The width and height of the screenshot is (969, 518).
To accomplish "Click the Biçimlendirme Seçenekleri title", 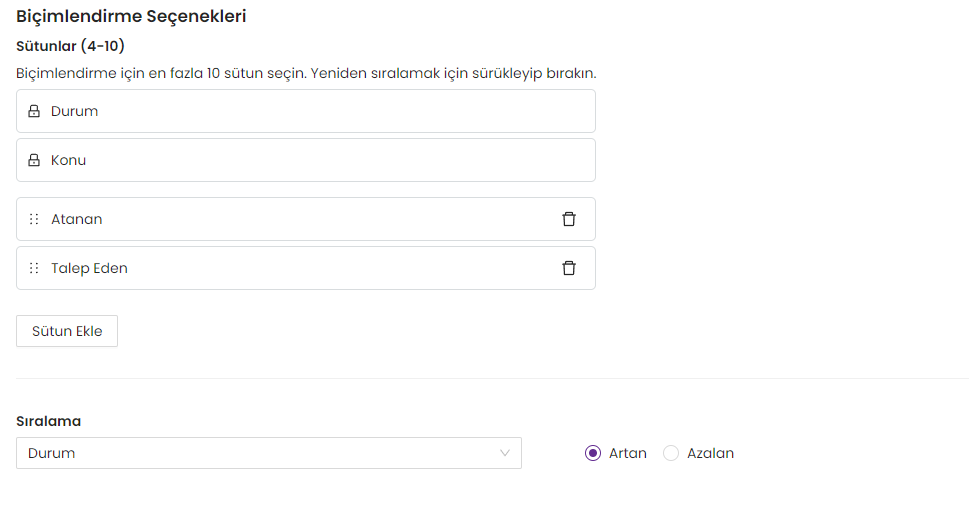I will tap(131, 16).
